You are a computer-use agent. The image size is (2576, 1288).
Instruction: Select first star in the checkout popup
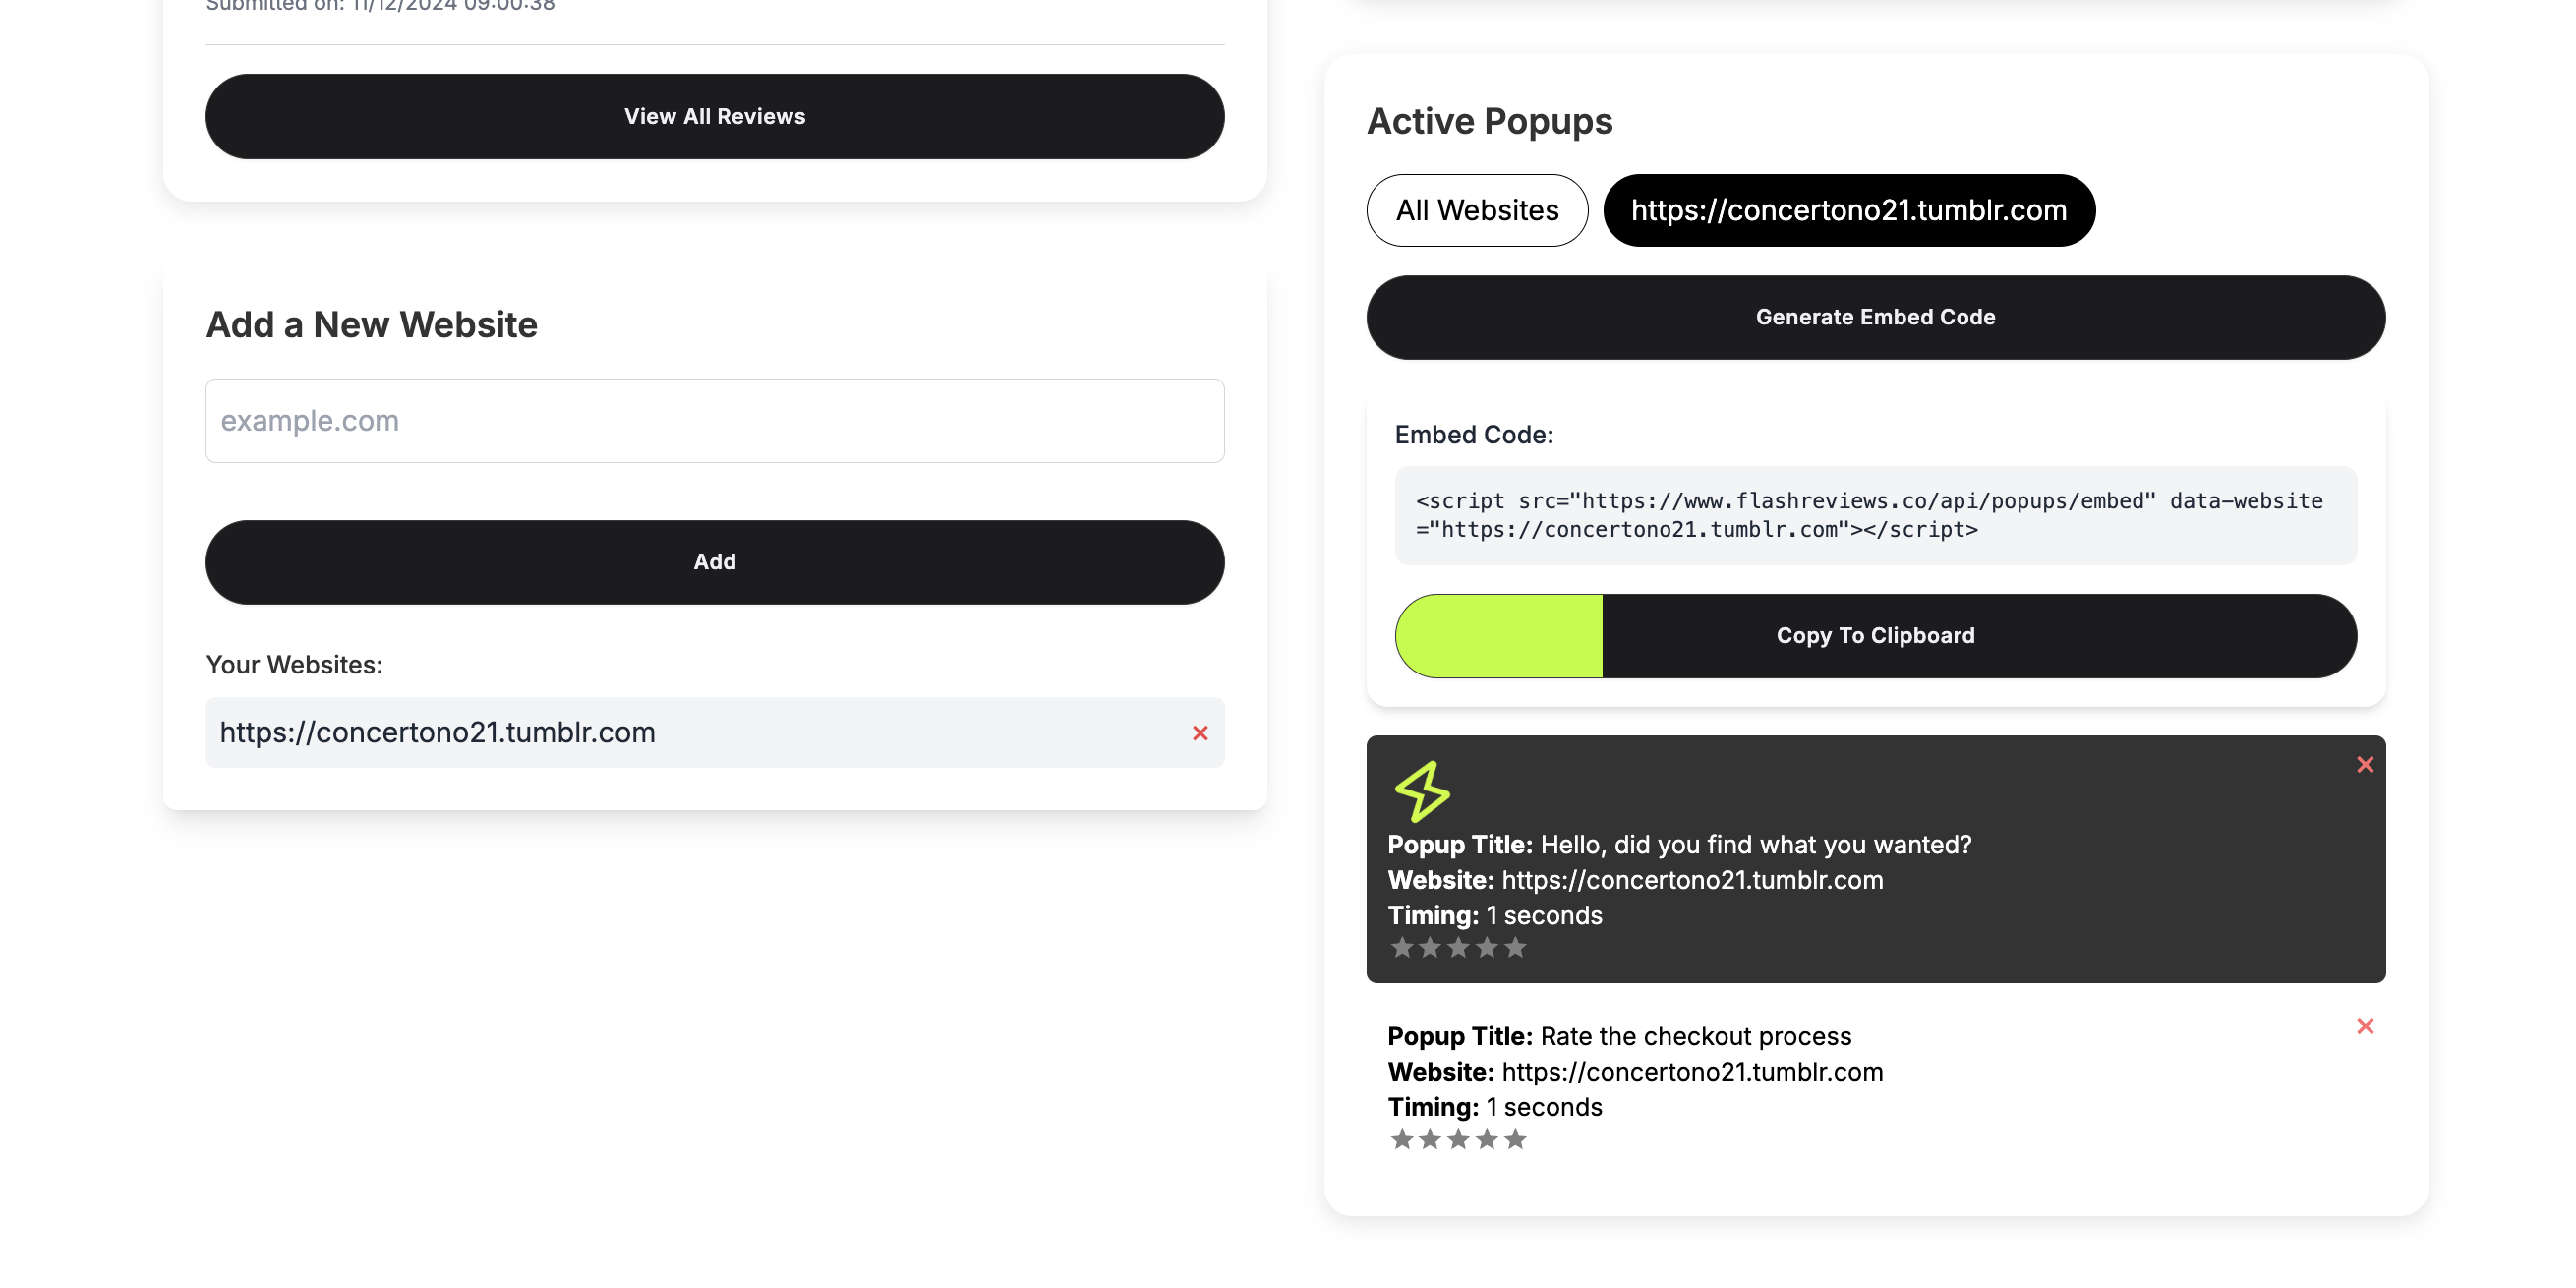[x=1402, y=1139]
